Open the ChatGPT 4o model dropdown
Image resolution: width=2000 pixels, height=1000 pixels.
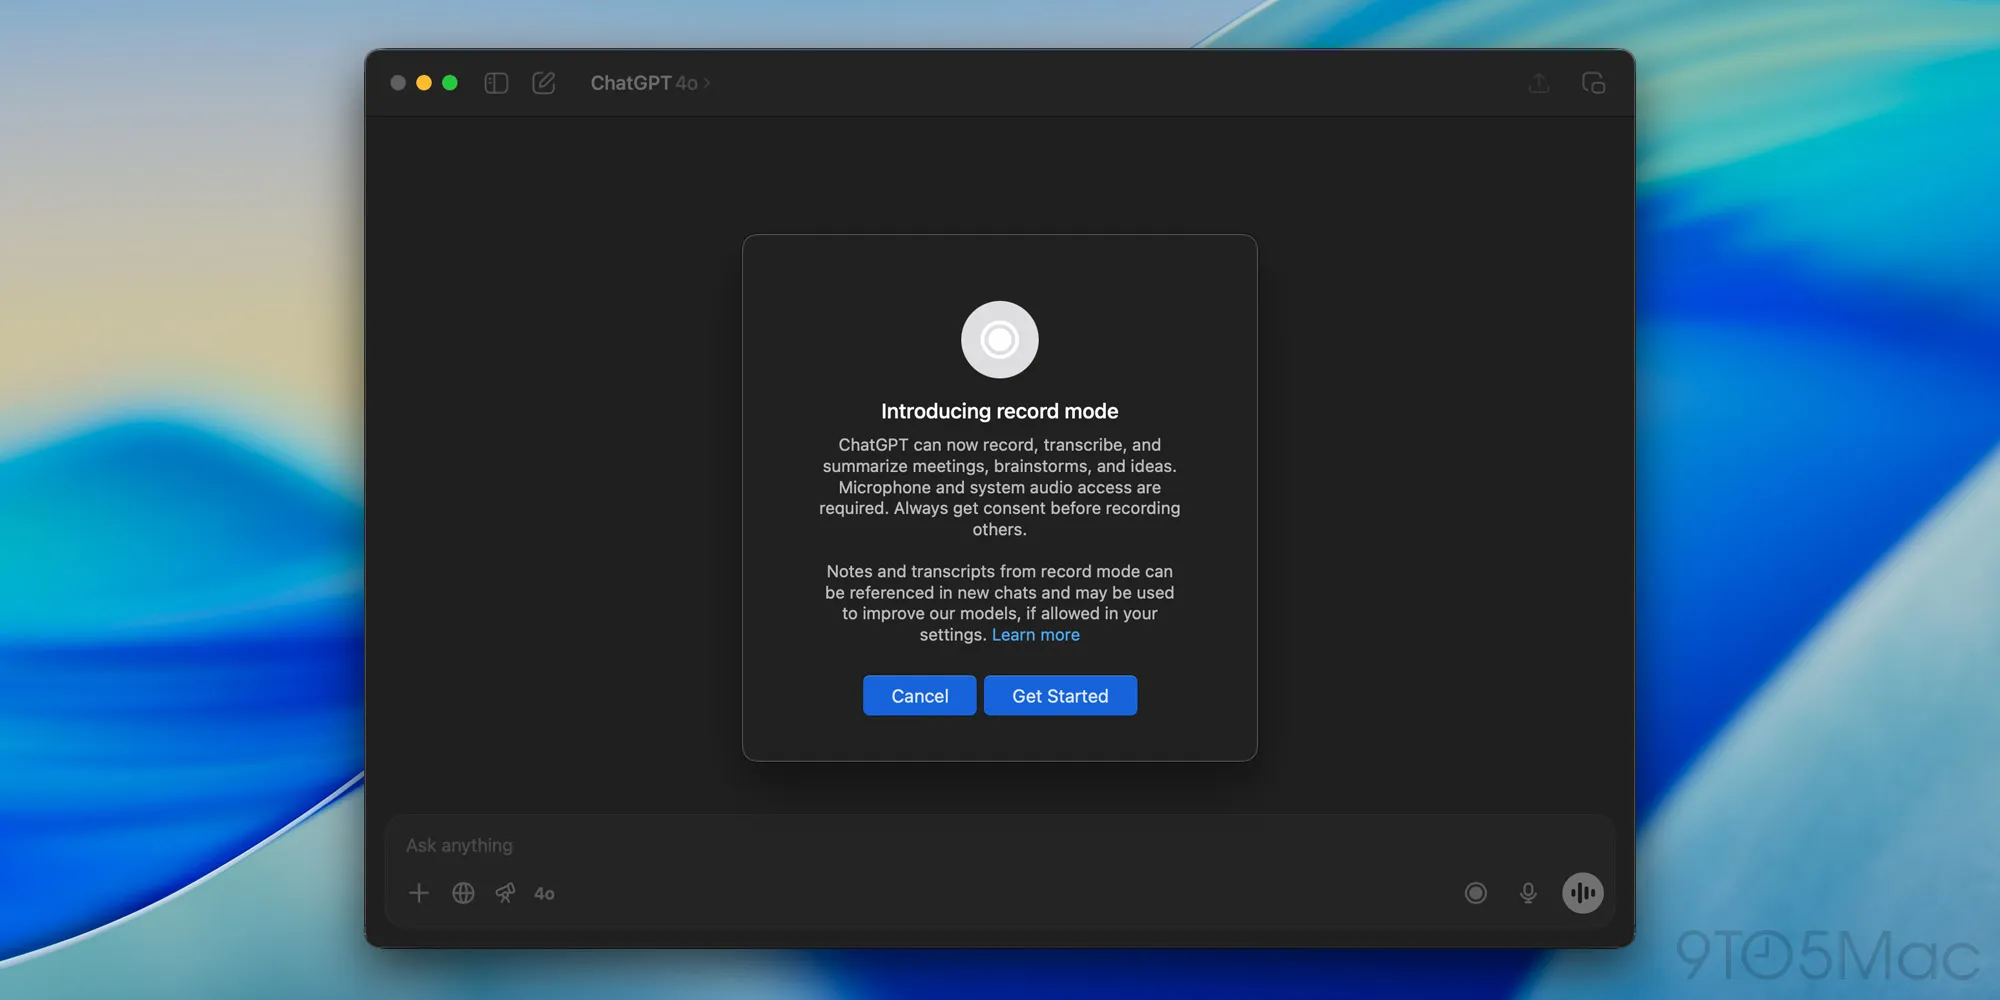tap(649, 83)
